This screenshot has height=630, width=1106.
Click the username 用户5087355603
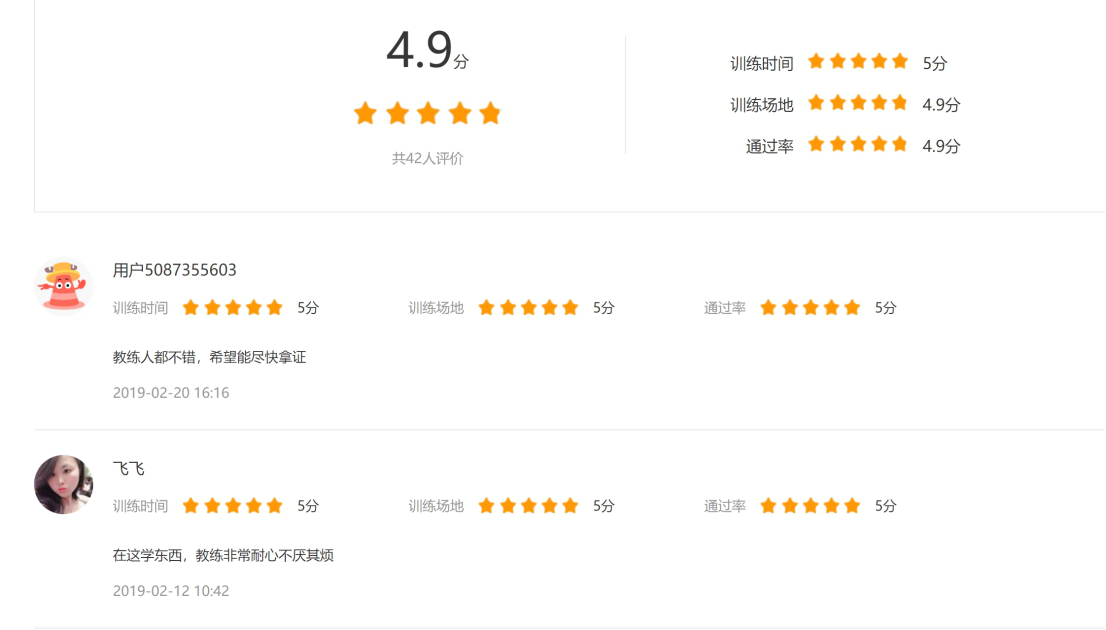(175, 270)
